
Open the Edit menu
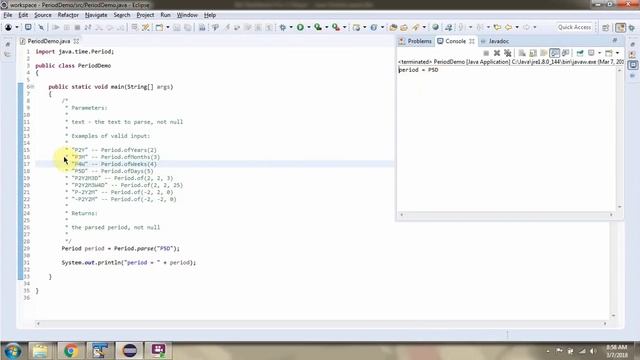[23, 15]
